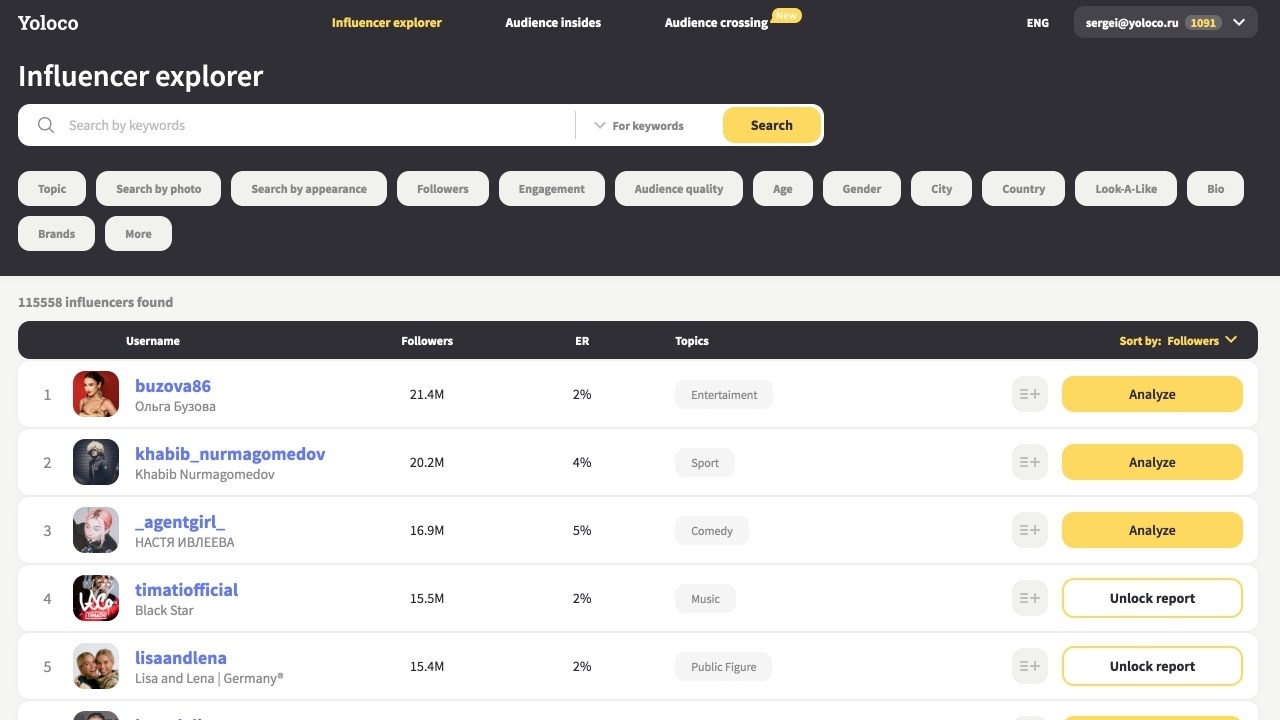
Task: Analyze the buzova86 account
Action: 1152,394
